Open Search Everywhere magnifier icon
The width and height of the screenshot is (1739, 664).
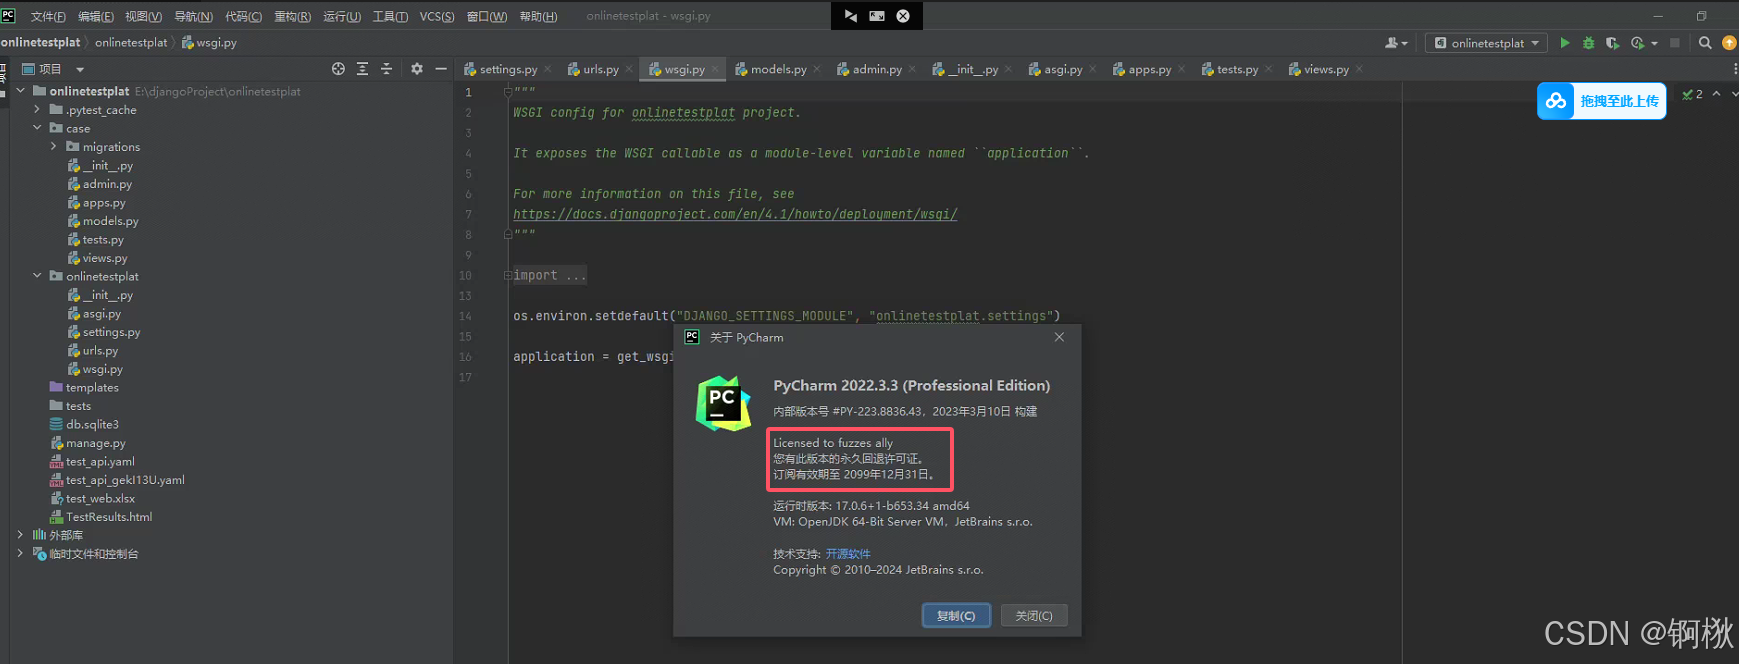(x=1705, y=43)
